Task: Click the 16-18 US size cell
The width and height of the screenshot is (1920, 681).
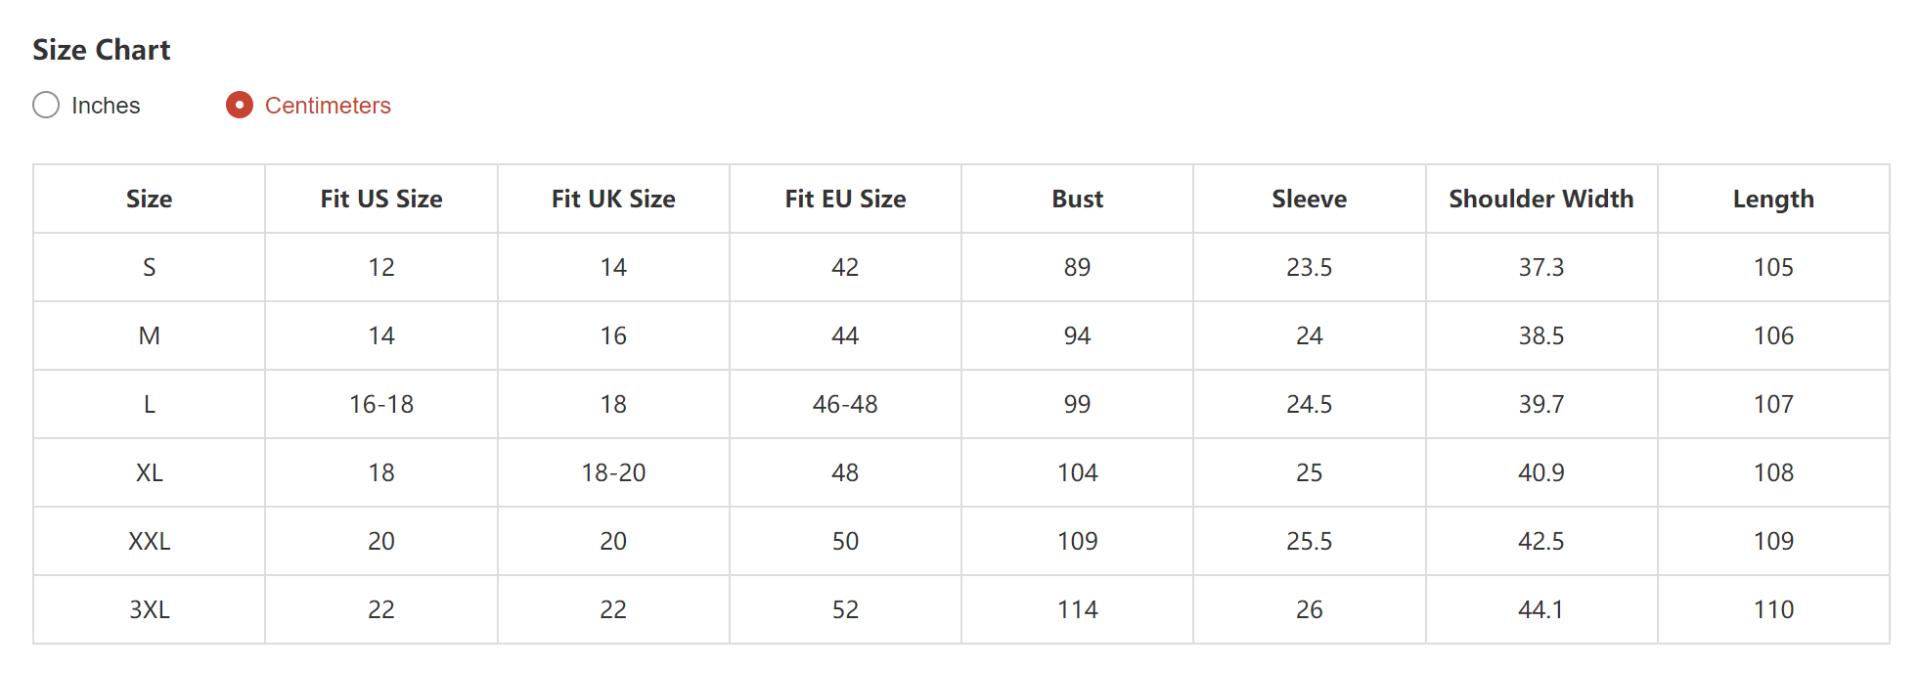Action: pos(381,404)
